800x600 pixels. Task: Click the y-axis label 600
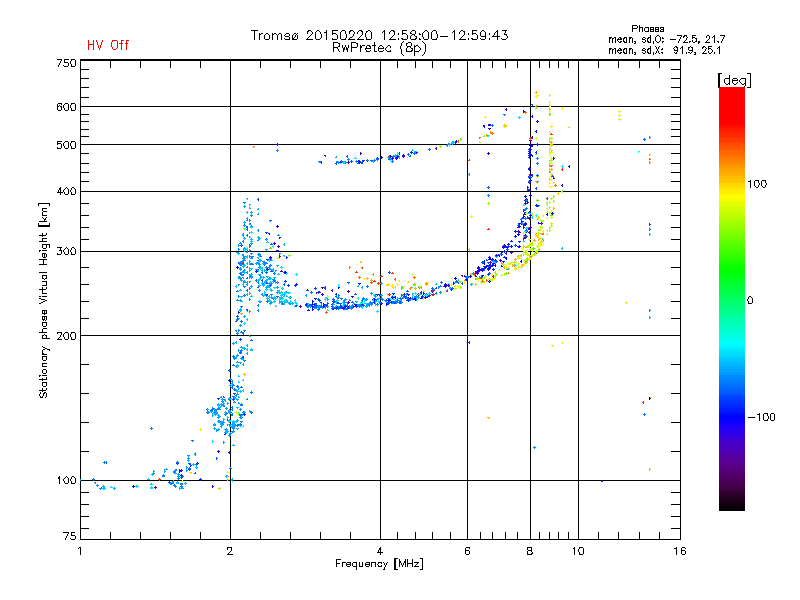[67, 107]
